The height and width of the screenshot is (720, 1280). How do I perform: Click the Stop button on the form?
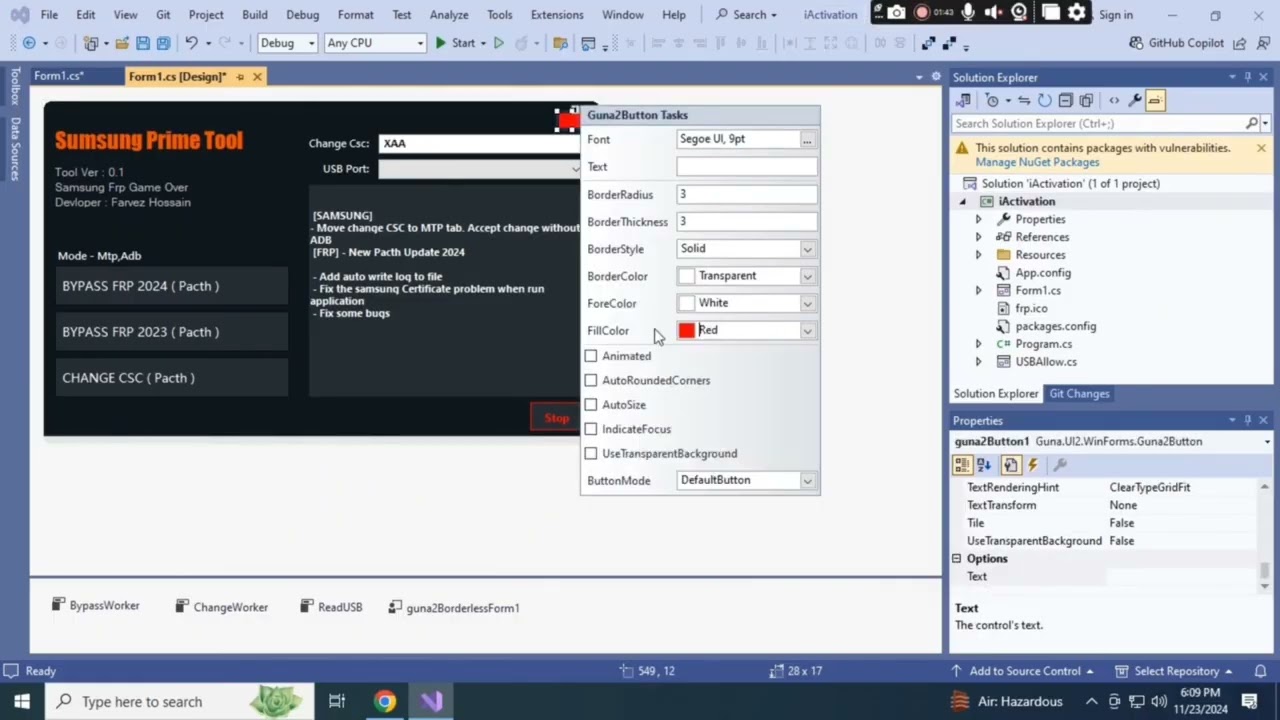[556, 418]
